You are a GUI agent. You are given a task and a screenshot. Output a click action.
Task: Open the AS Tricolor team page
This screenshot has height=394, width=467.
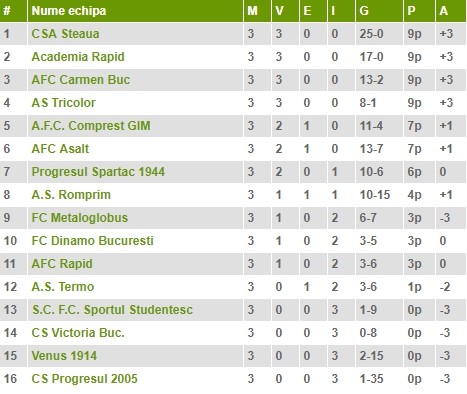point(64,103)
